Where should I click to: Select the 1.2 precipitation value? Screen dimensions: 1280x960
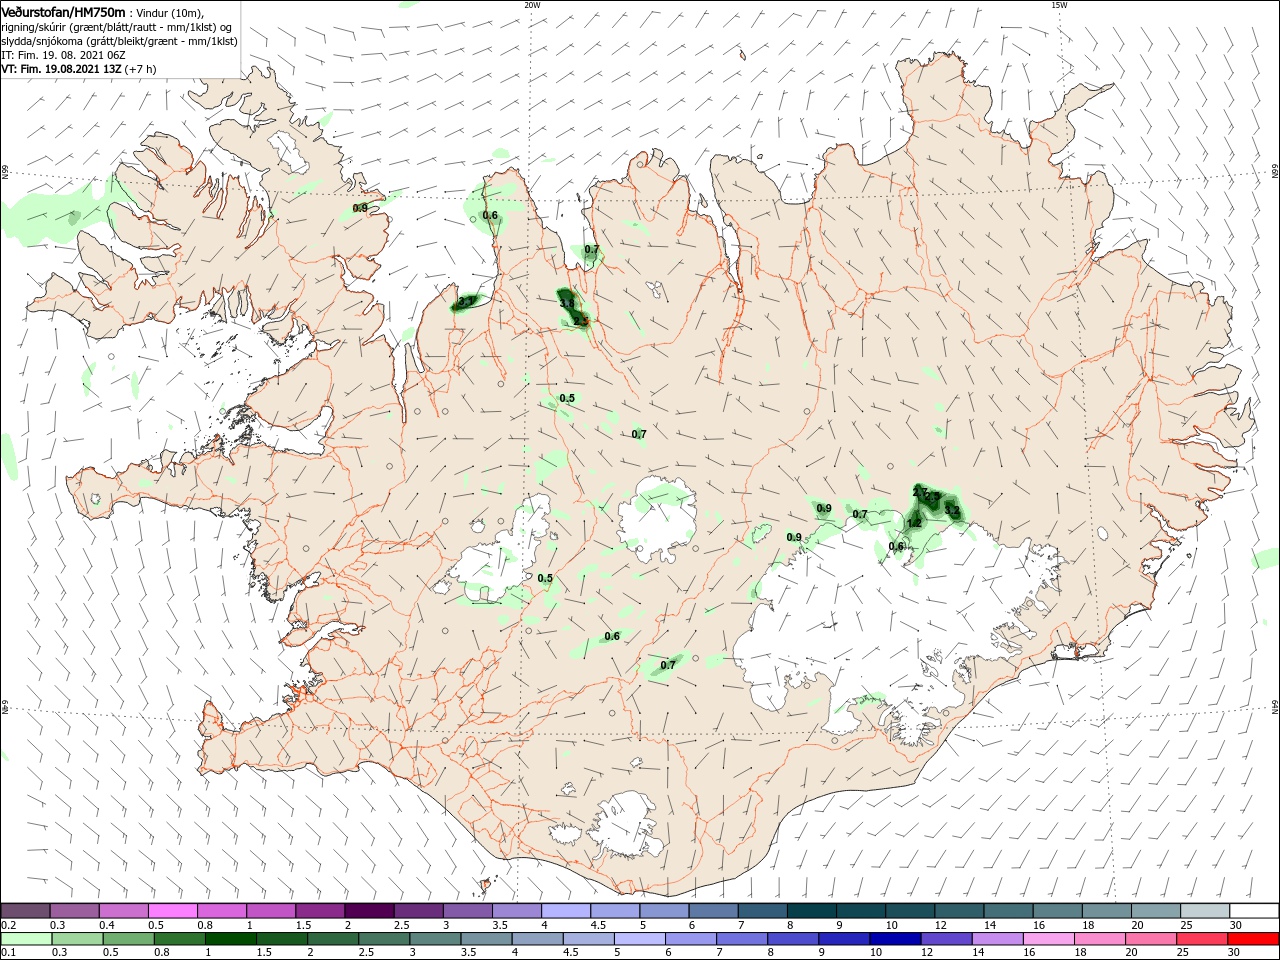pos(914,523)
